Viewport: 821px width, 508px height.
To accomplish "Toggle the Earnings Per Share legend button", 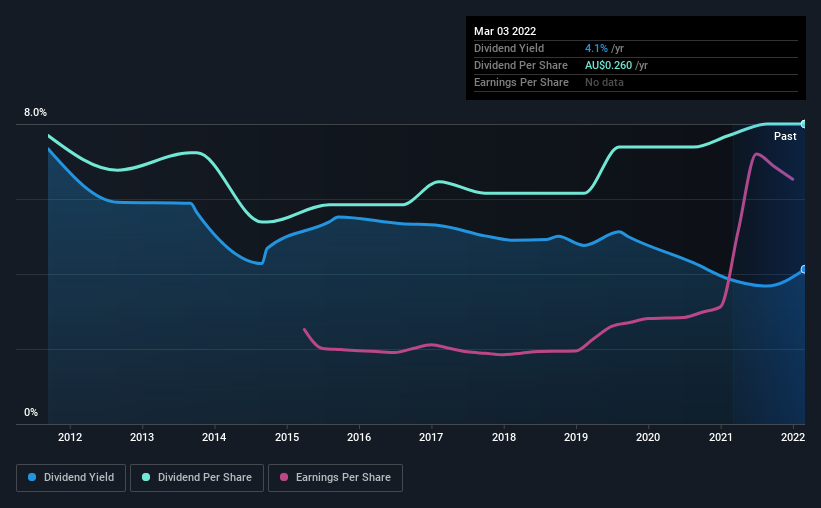I will (336, 478).
